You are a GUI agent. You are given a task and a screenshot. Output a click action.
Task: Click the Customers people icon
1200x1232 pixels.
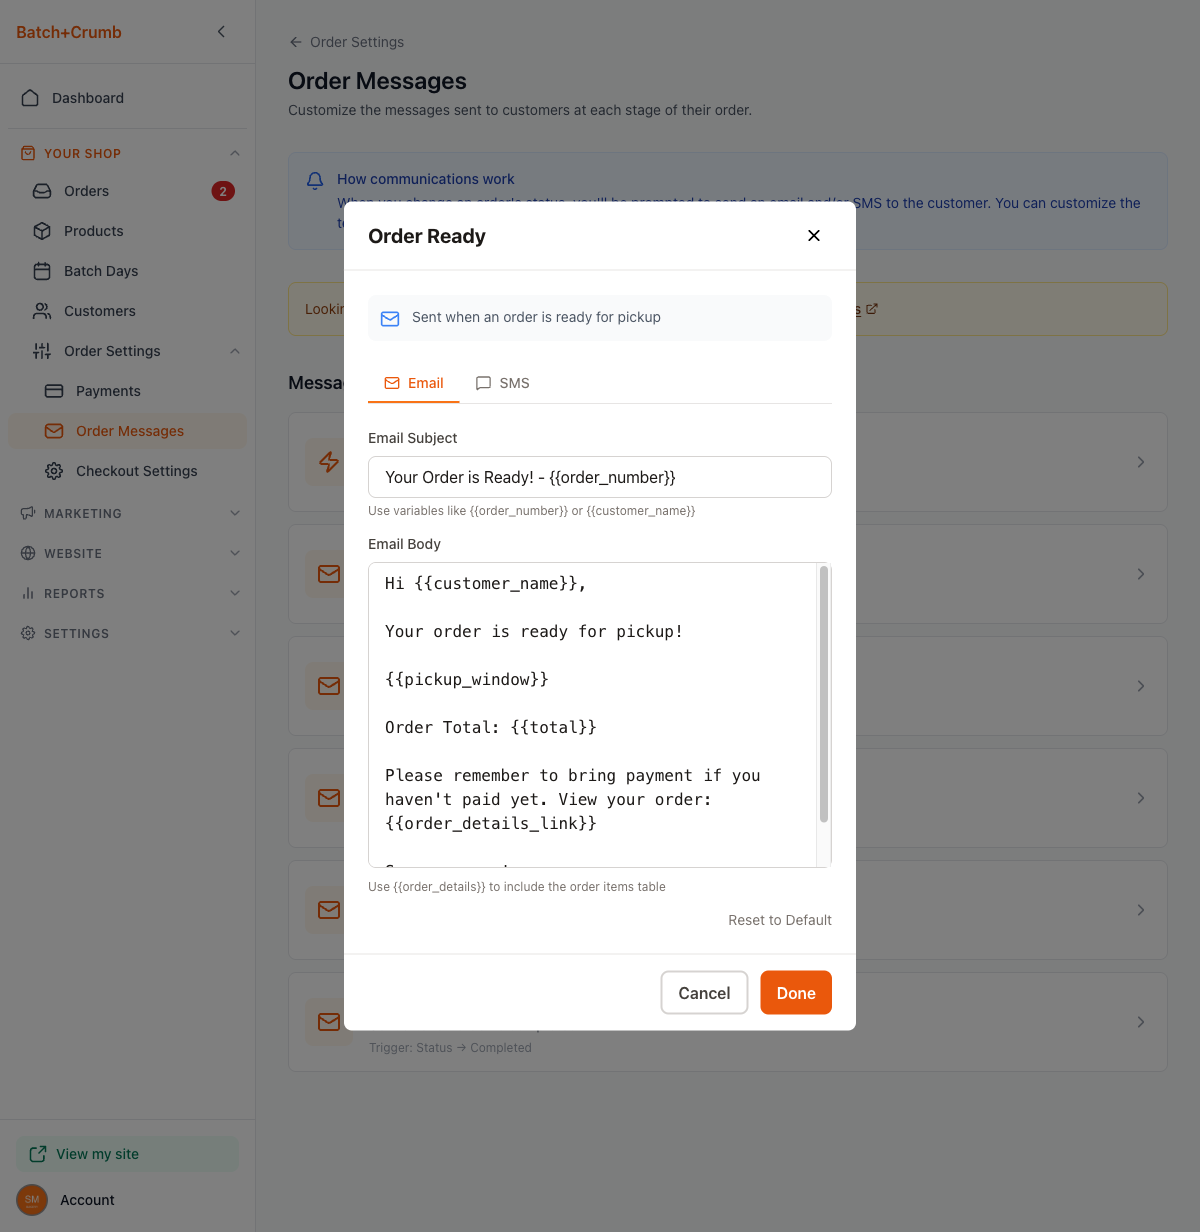[42, 311]
